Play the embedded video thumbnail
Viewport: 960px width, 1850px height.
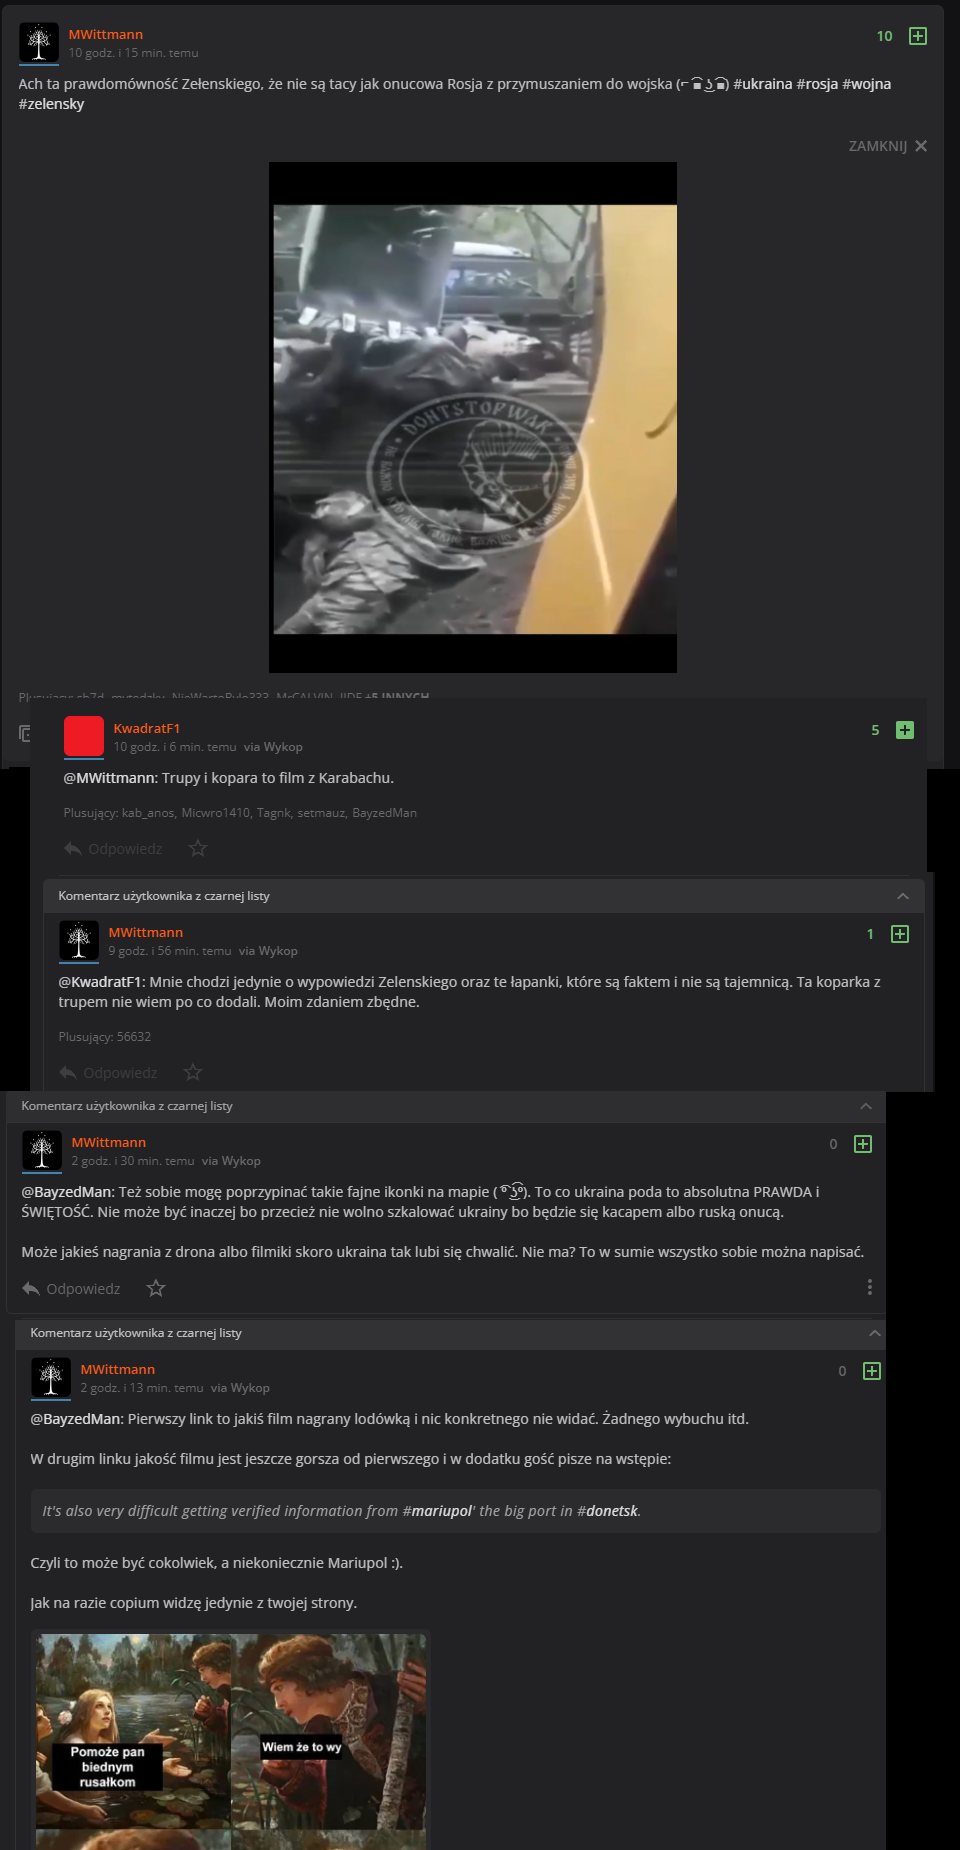coord(473,417)
